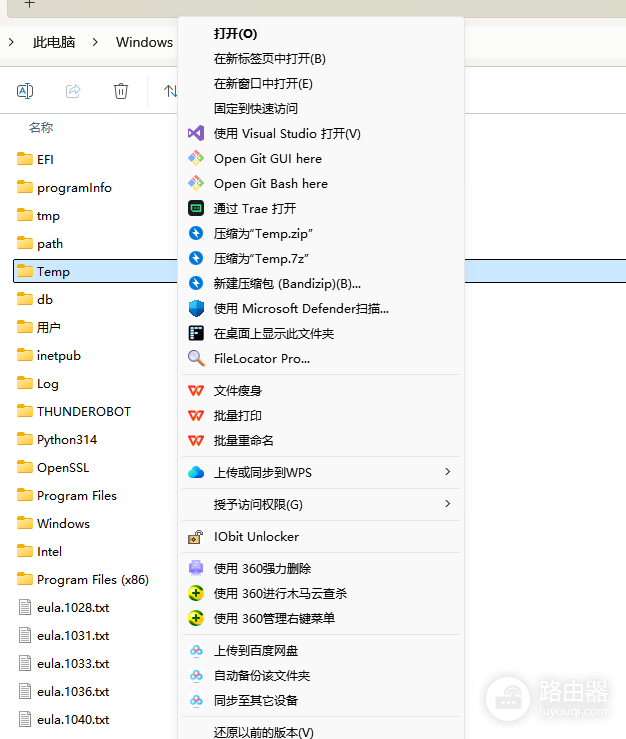This screenshot has width=626, height=739.
Task: Click the Trae app icon
Action: [196, 208]
